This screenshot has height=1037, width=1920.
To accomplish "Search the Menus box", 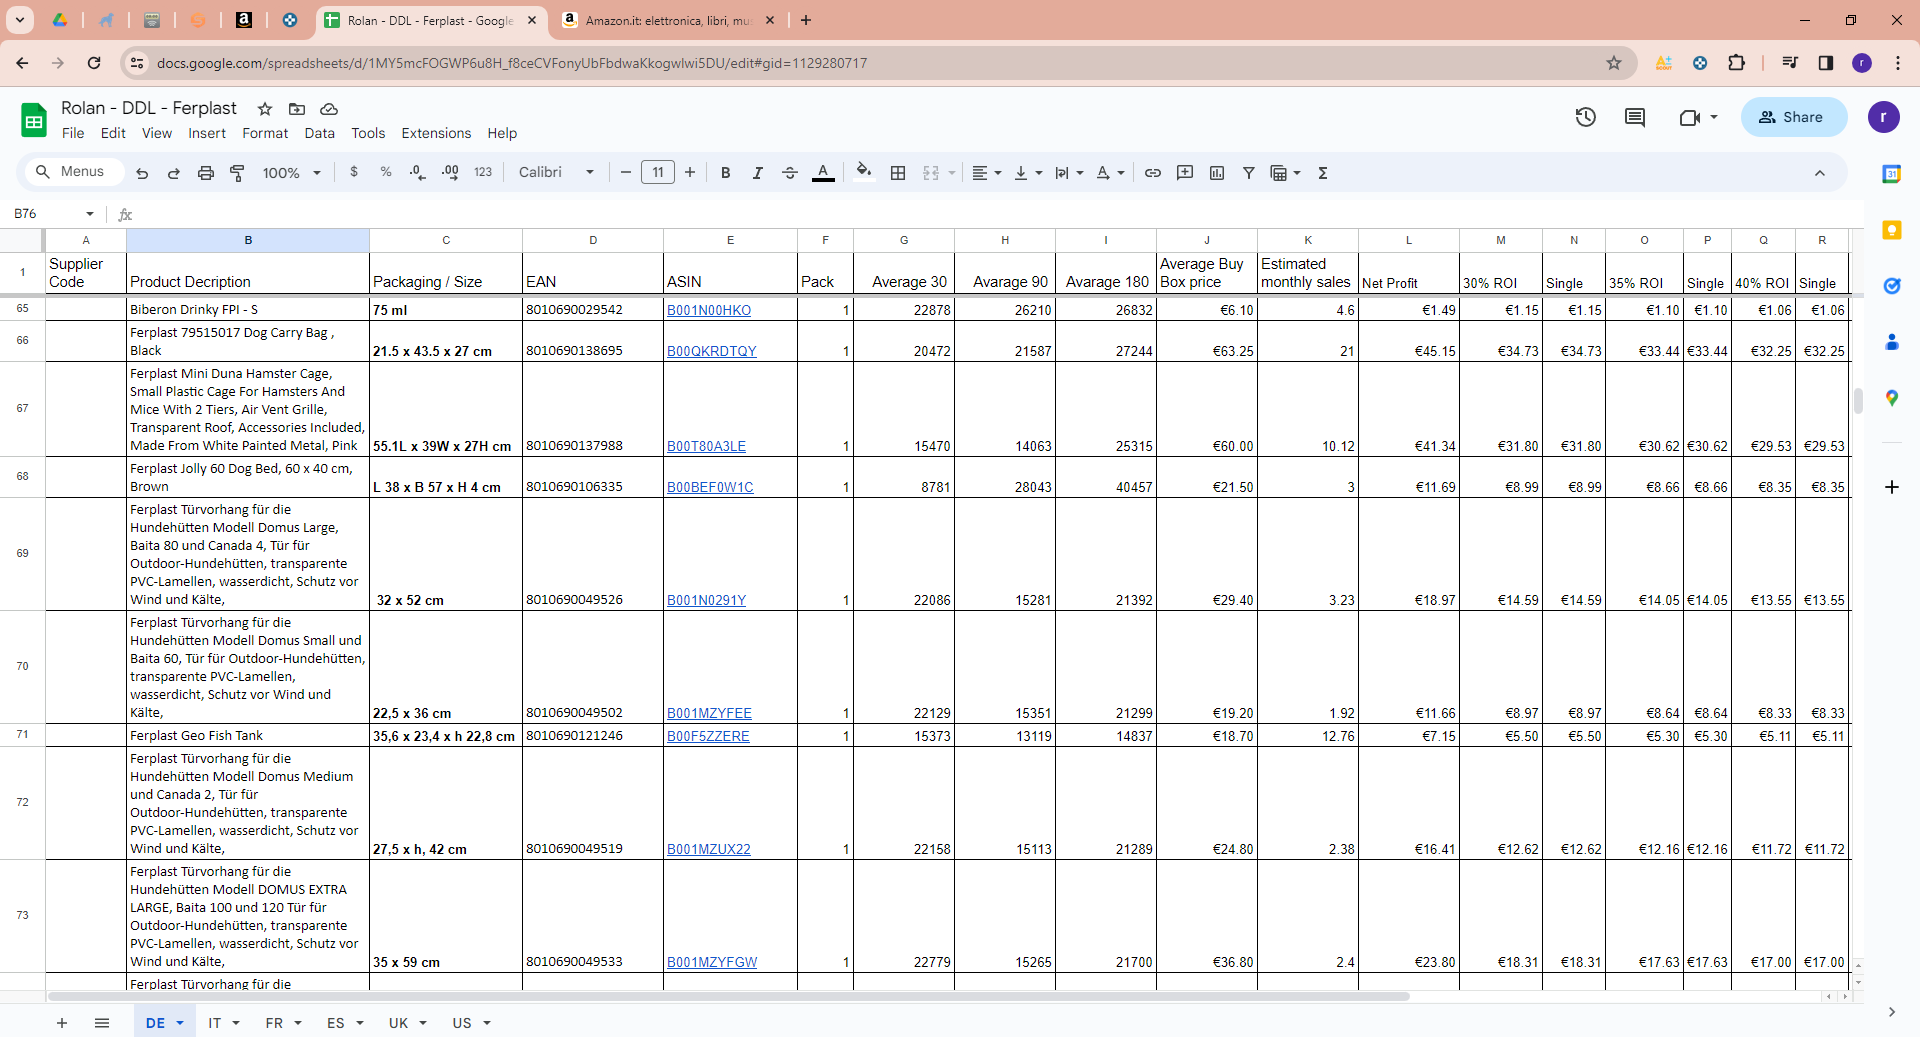I will pos(72,172).
